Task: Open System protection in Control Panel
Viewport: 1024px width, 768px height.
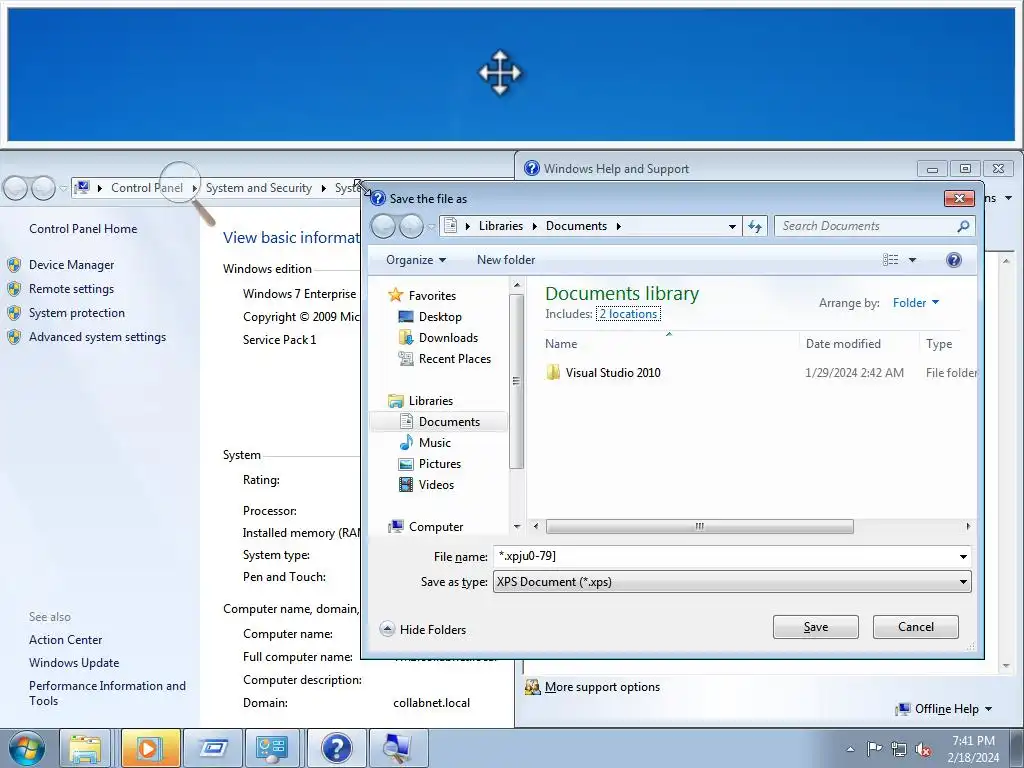Action: pos(76,313)
